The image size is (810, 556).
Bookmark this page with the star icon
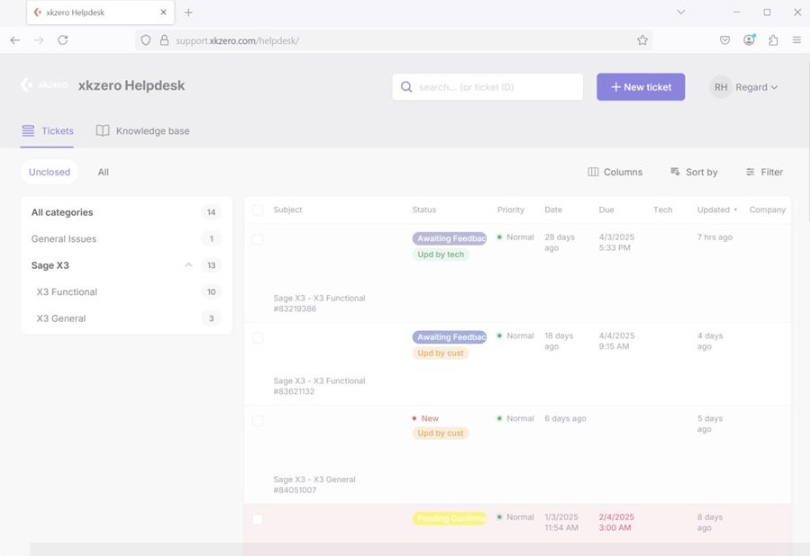click(x=642, y=40)
